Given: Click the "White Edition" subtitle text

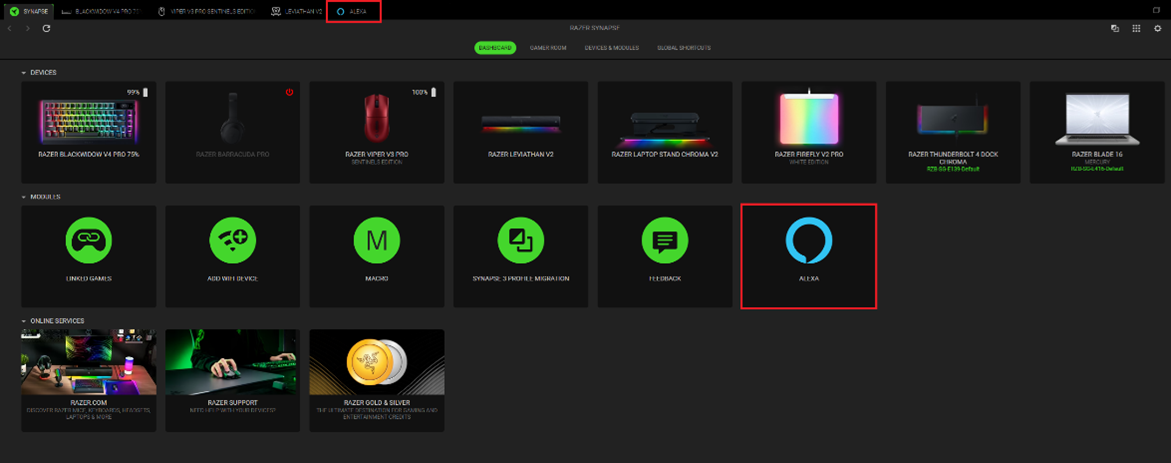Looking at the screenshot, I should coord(809,162).
